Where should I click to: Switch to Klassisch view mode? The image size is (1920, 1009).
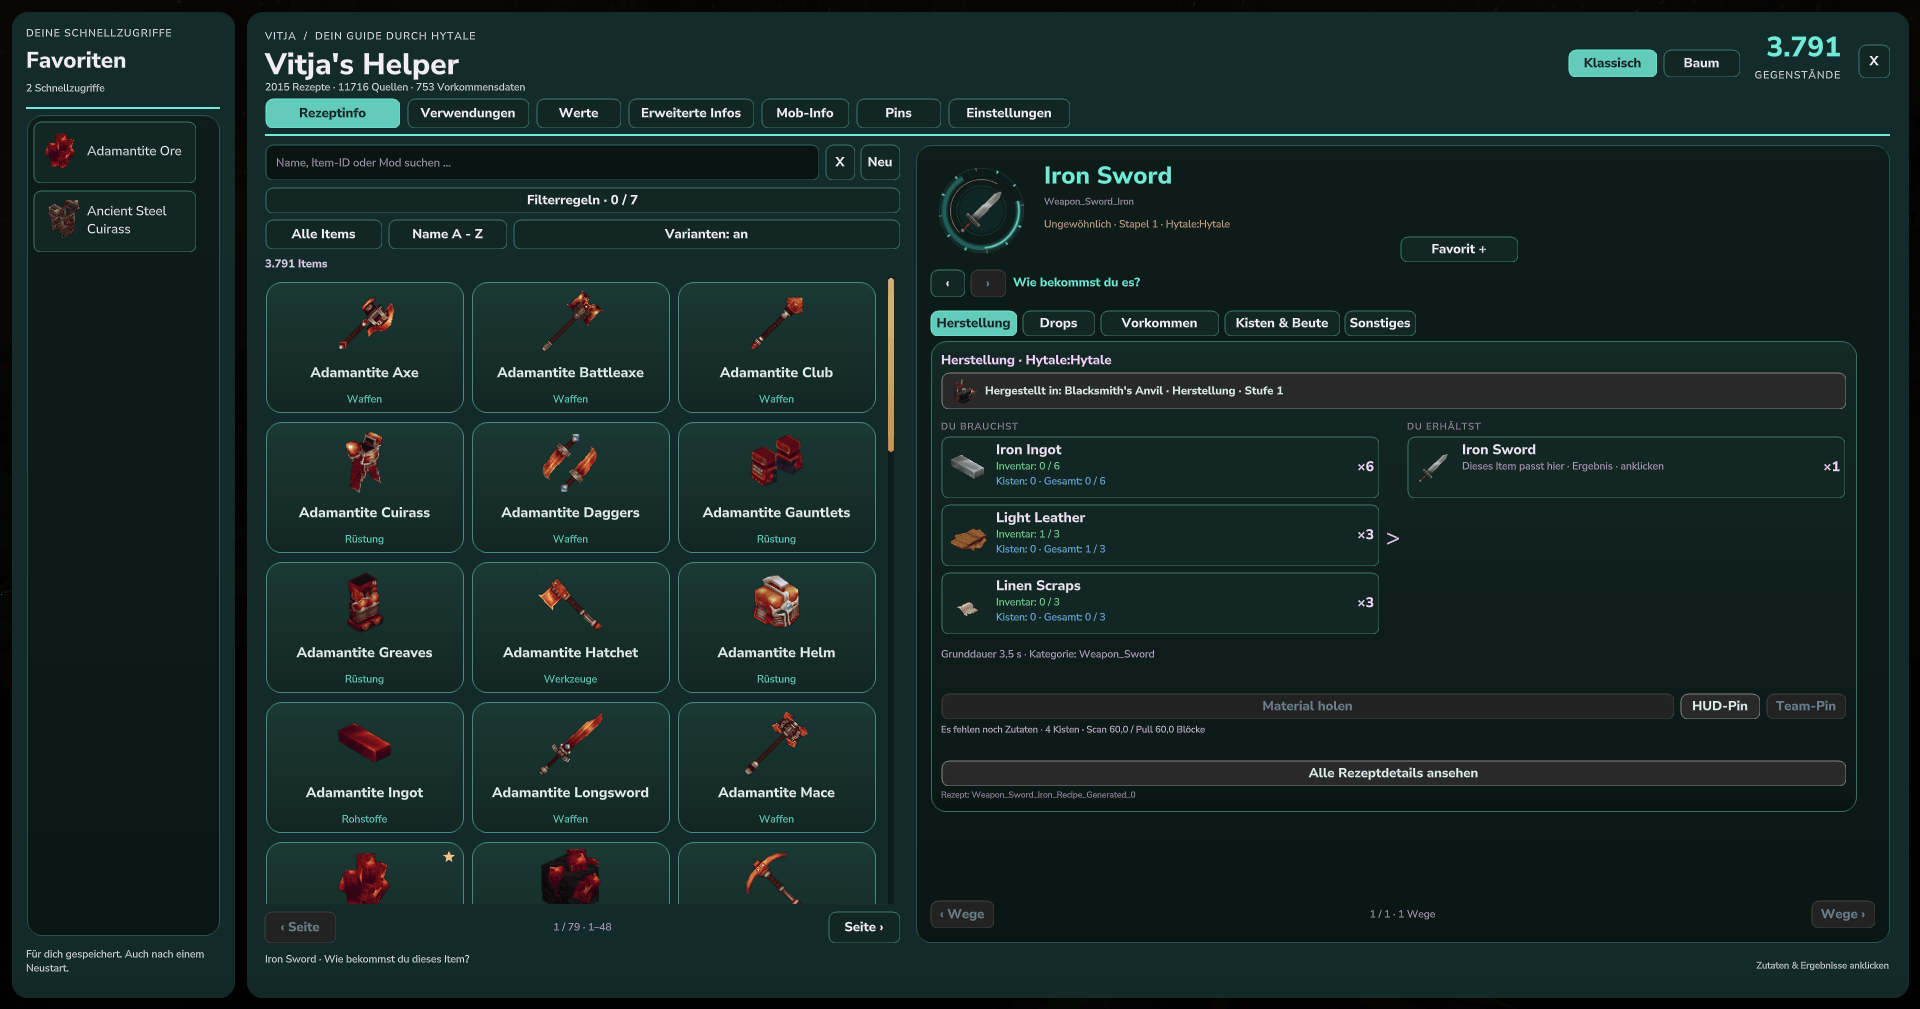click(x=1612, y=63)
